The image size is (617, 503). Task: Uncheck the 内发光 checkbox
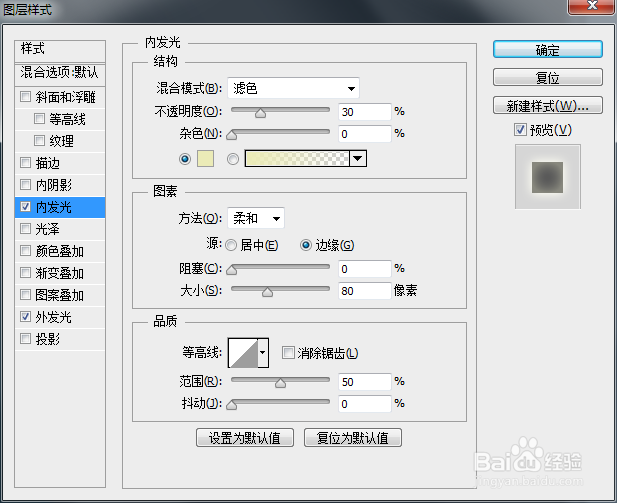coord(26,207)
